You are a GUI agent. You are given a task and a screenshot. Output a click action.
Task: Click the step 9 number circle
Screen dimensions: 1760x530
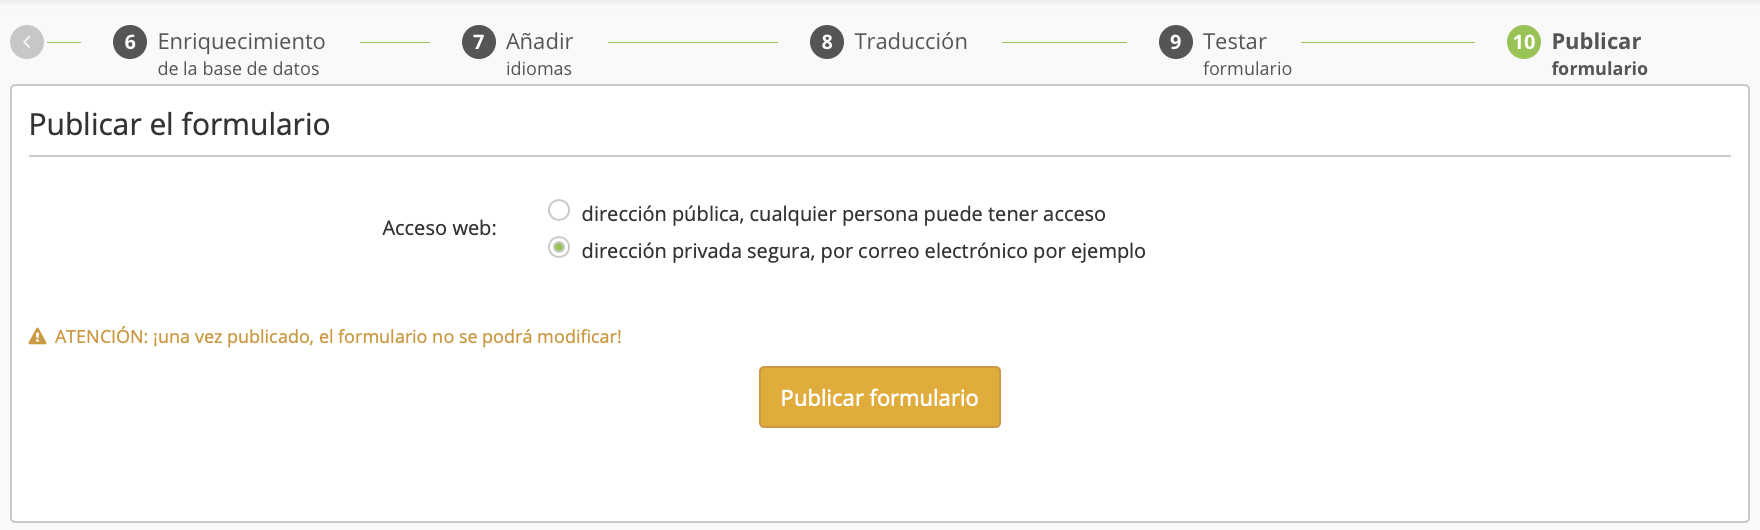click(1175, 42)
